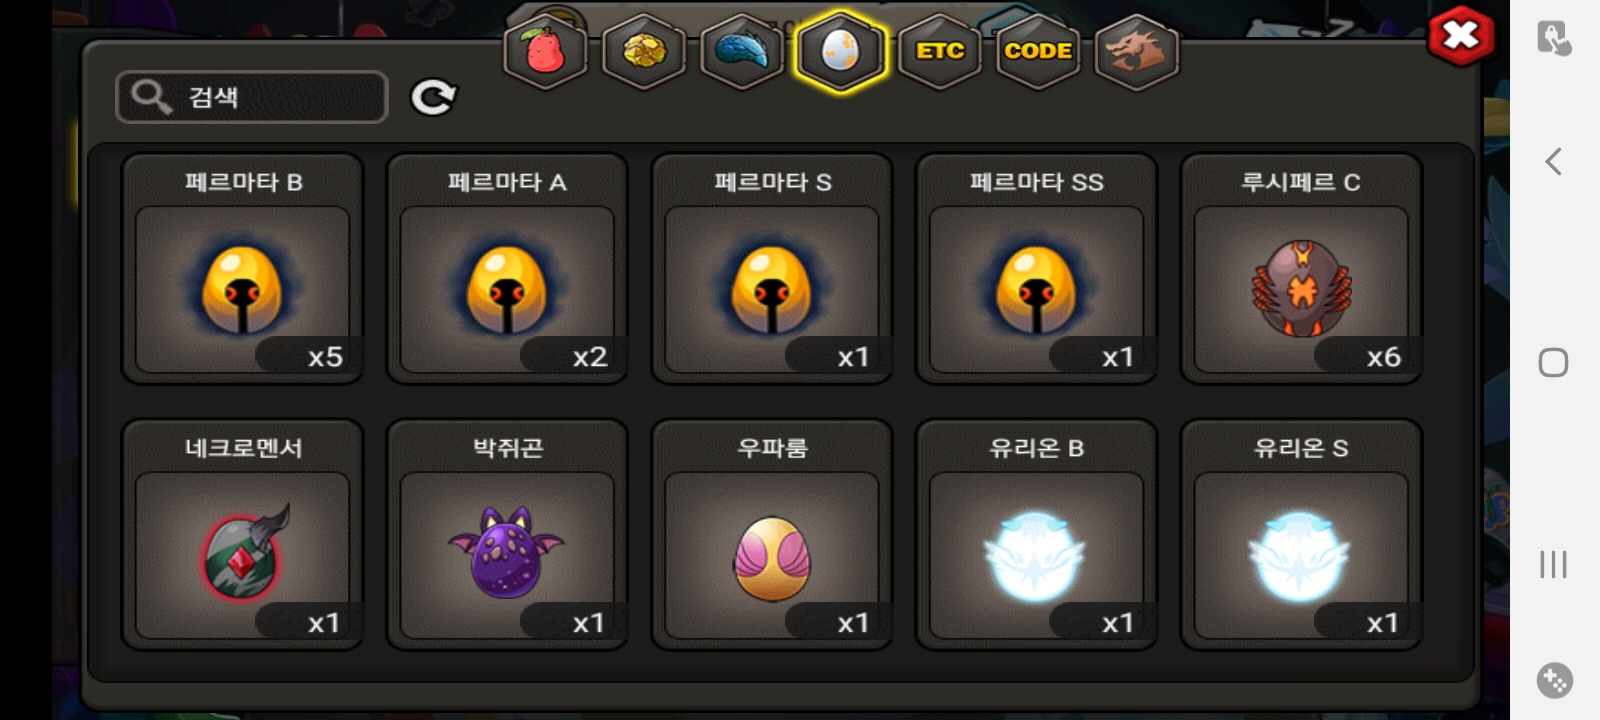This screenshot has height=720, width=1600.
Task: Open the egg category tab
Action: coord(840,51)
